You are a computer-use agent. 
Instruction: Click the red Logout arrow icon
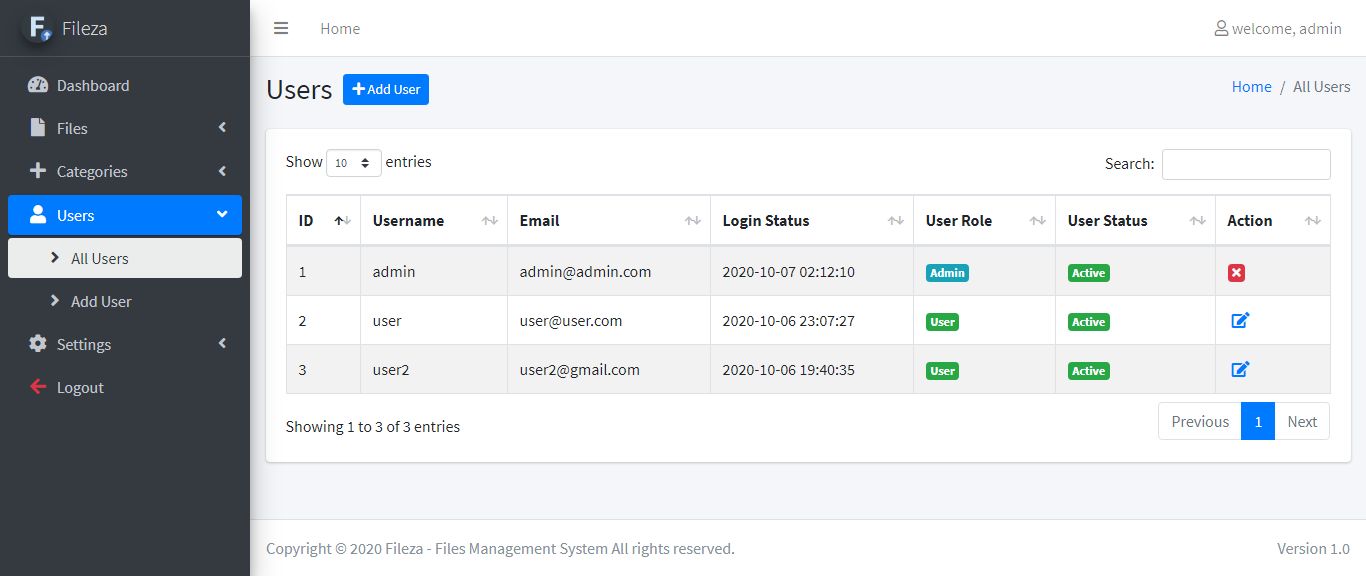[x=38, y=387]
